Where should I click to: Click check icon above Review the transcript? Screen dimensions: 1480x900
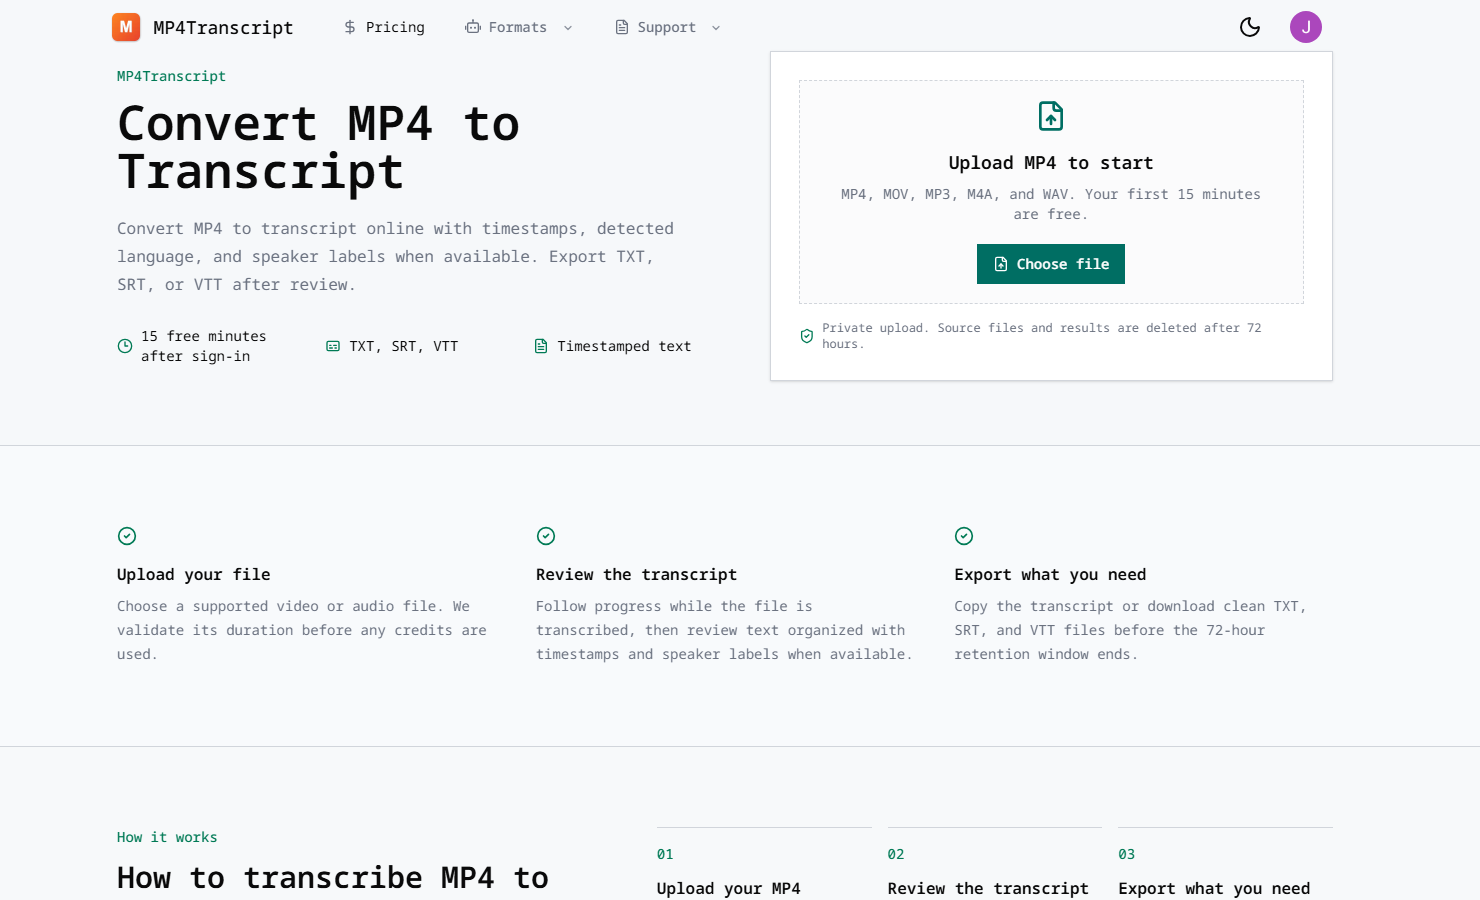(x=546, y=536)
